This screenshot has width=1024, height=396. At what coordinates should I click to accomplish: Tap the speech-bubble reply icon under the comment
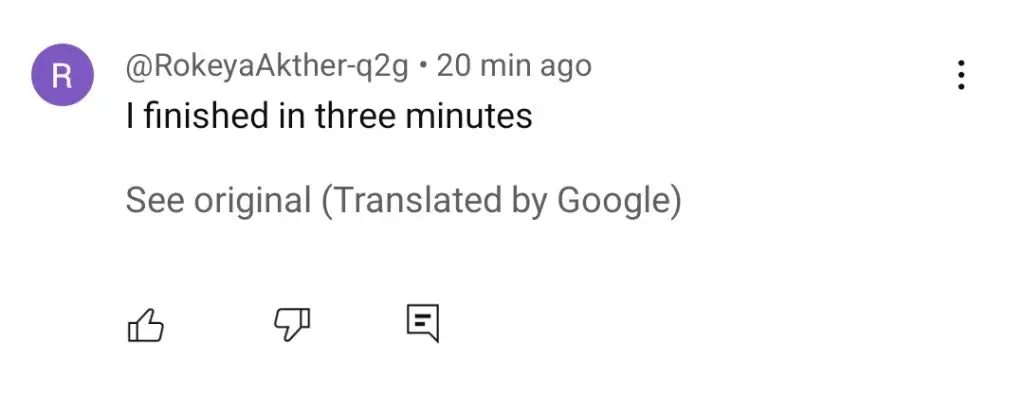click(x=423, y=323)
